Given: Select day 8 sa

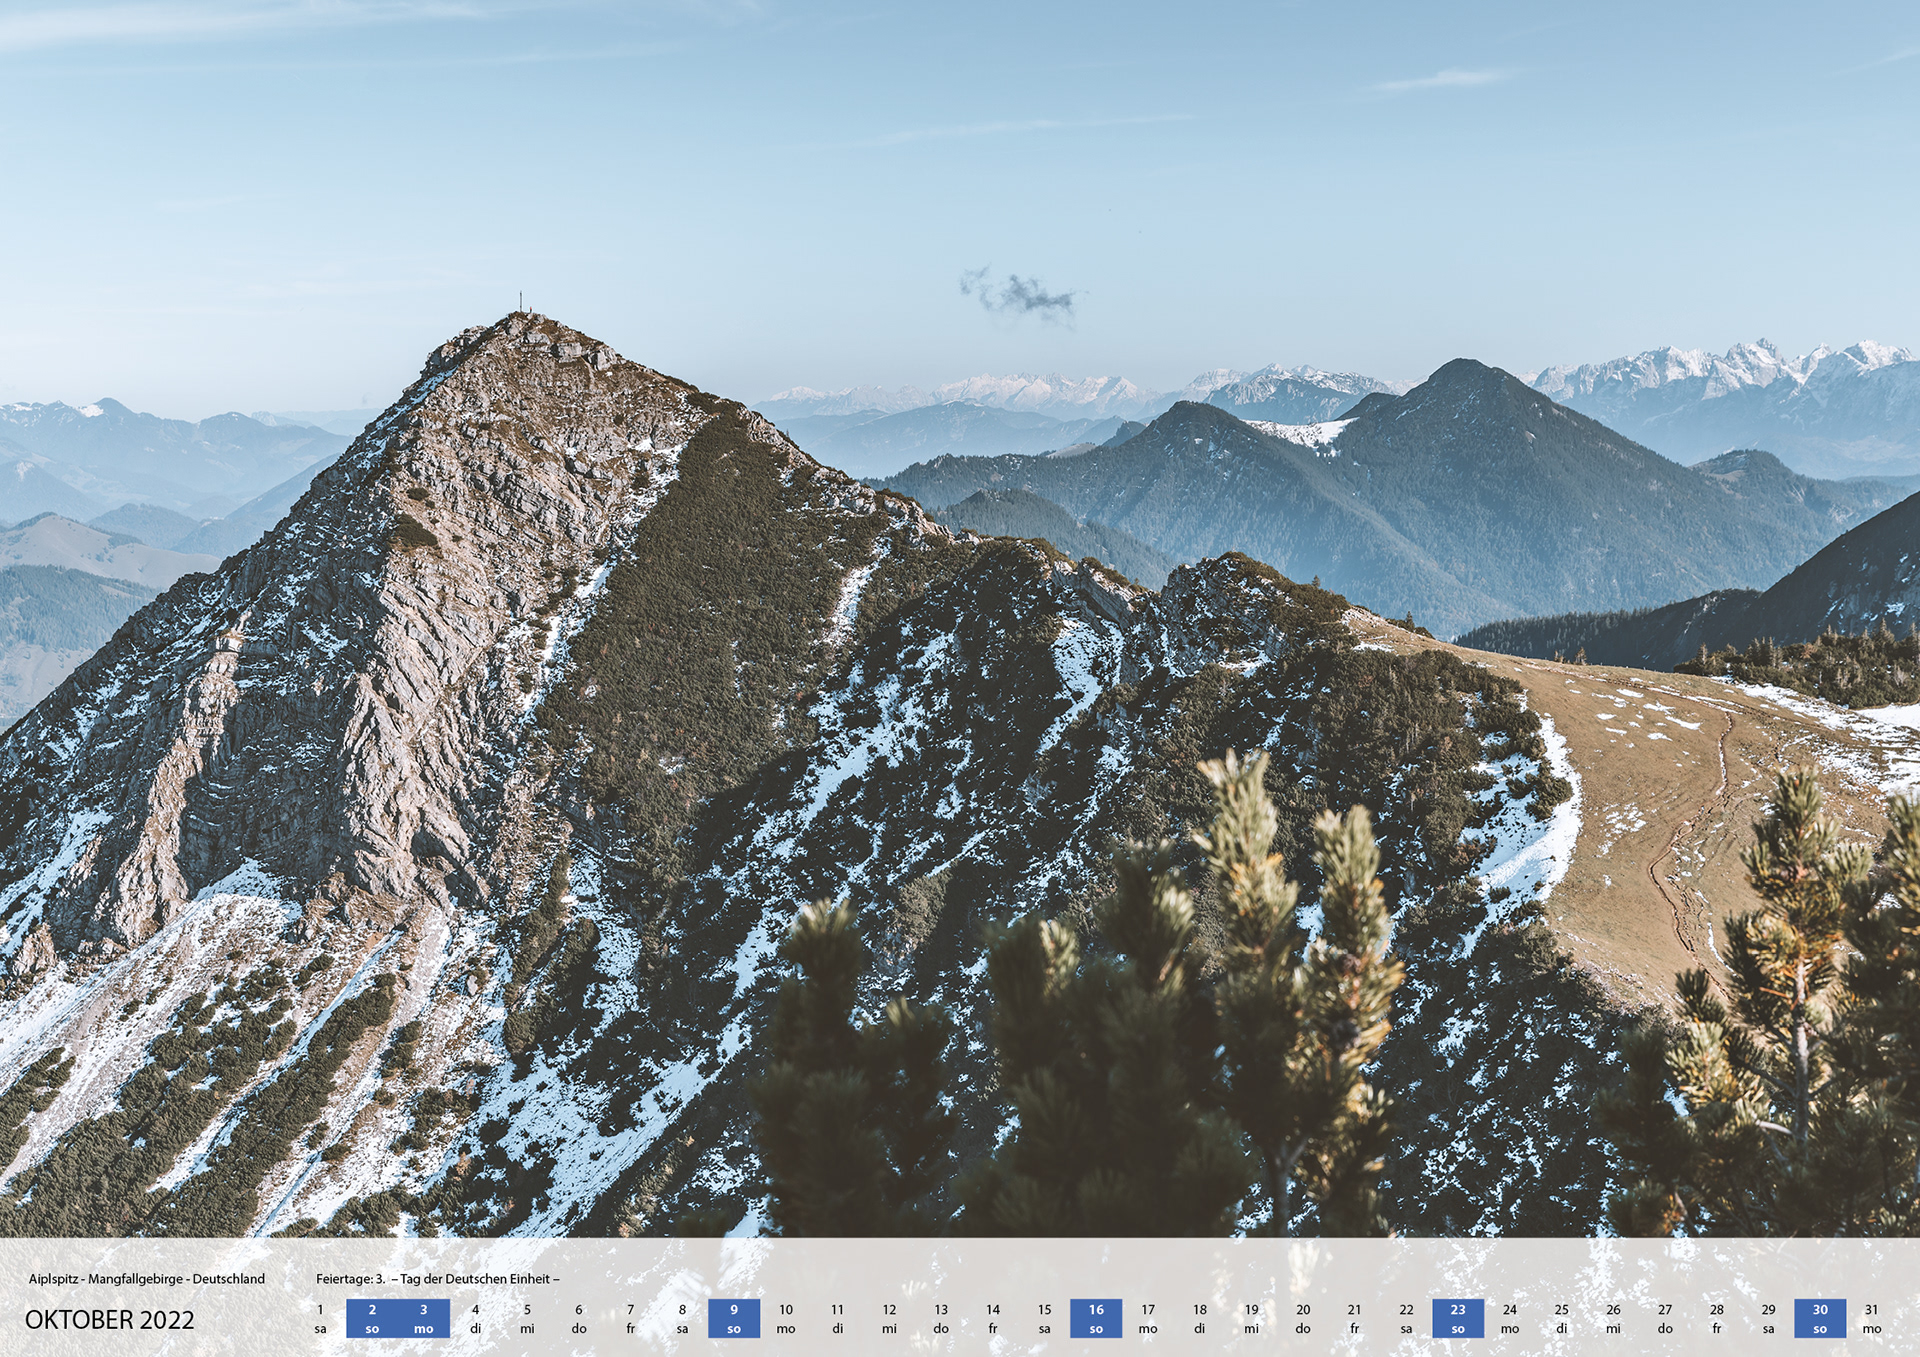Looking at the screenshot, I should (x=682, y=1318).
